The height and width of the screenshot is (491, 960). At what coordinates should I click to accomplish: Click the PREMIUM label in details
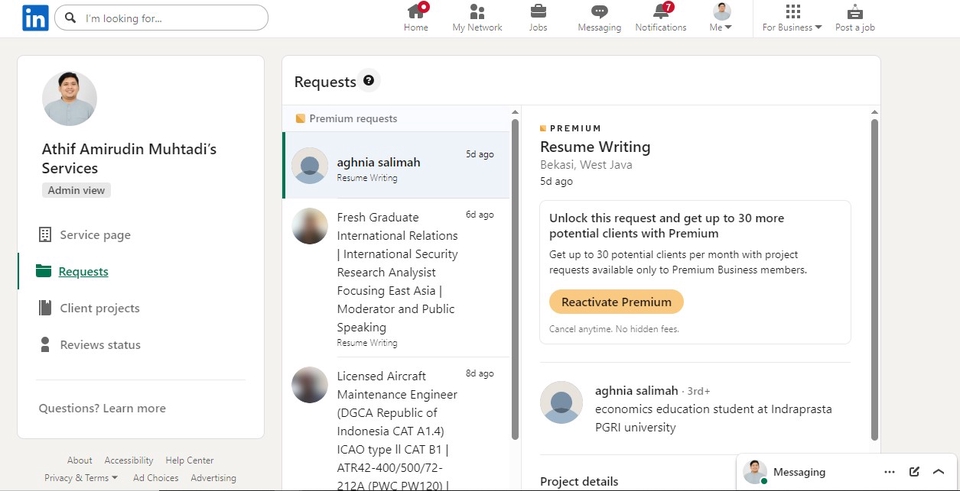pos(576,129)
